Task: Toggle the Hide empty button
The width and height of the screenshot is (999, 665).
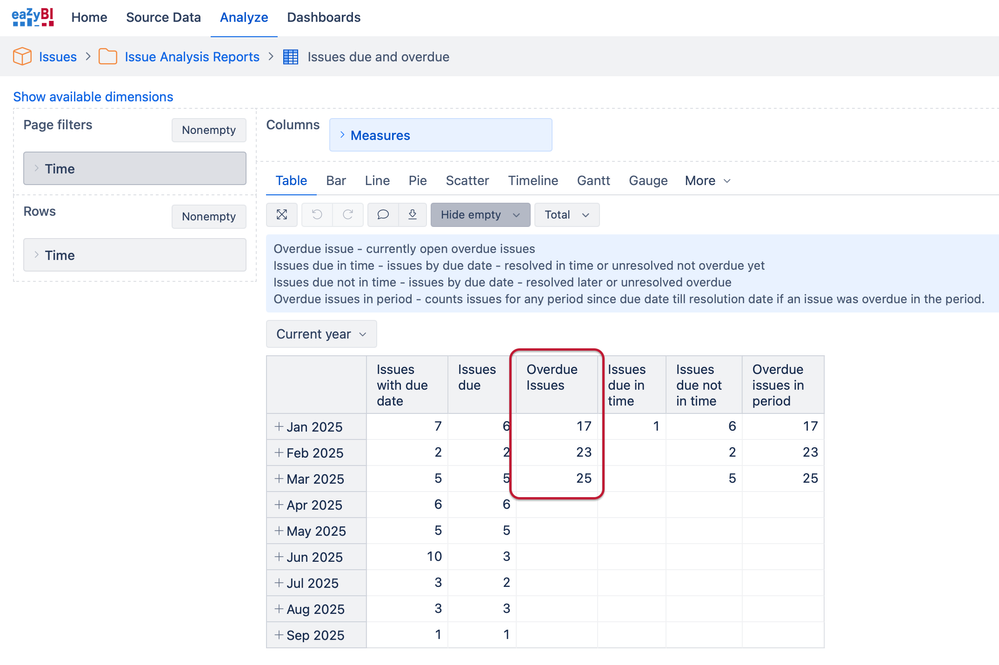Action: click(480, 215)
